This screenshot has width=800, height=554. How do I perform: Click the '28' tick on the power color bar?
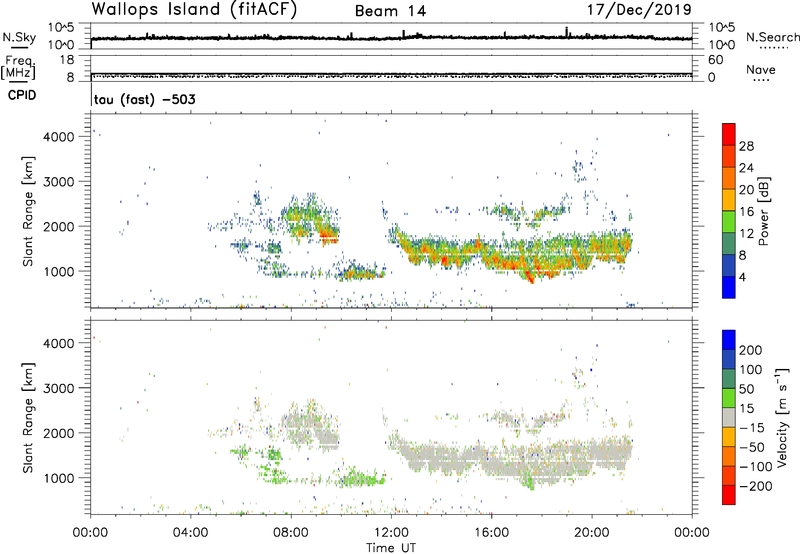click(746, 146)
